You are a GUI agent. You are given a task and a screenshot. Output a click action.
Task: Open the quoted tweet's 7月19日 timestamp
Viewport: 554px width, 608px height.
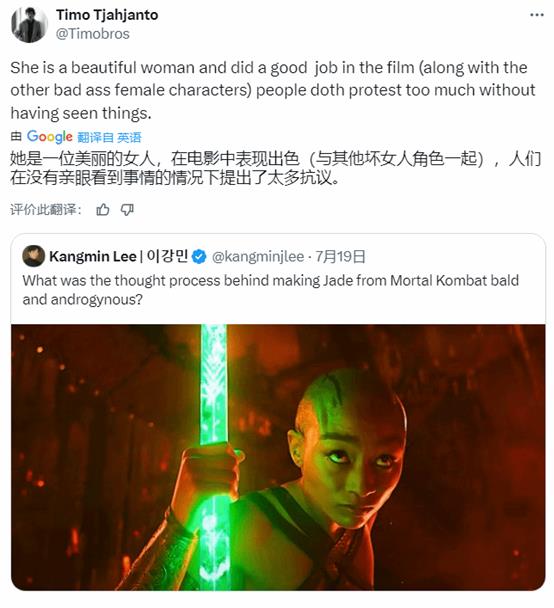click(x=340, y=257)
